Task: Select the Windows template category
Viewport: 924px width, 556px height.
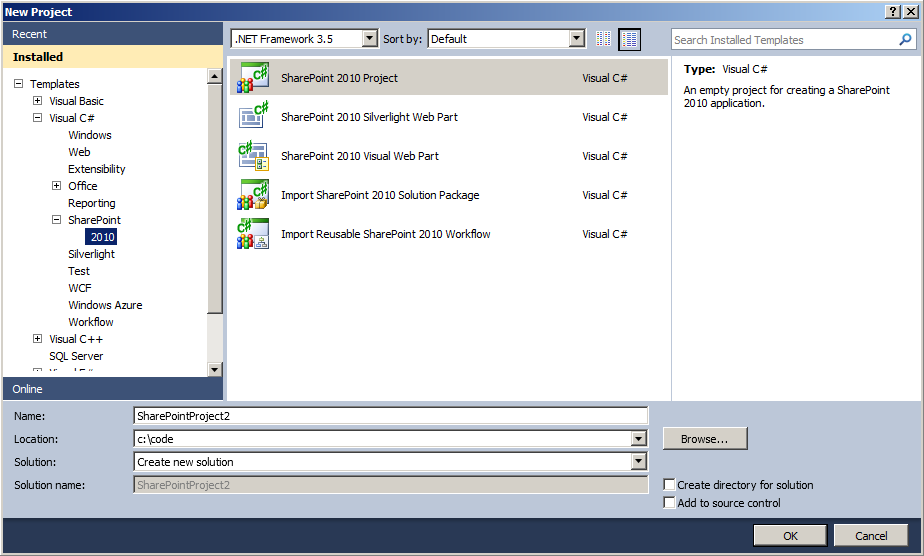Action: pyautogui.click(x=90, y=135)
